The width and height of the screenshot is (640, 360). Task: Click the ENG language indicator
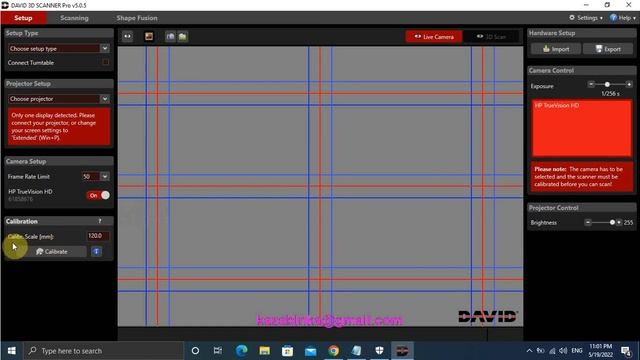[576, 351]
